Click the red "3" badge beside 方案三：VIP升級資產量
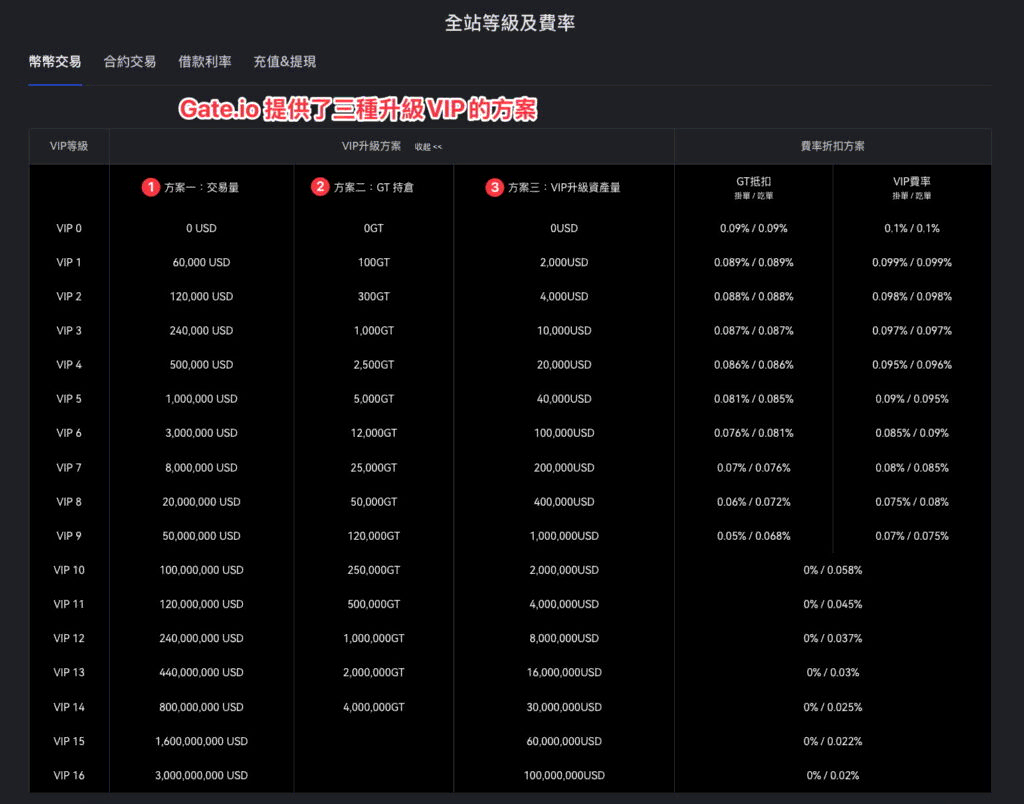The height and width of the screenshot is (804, 1024). click(494, 187)
